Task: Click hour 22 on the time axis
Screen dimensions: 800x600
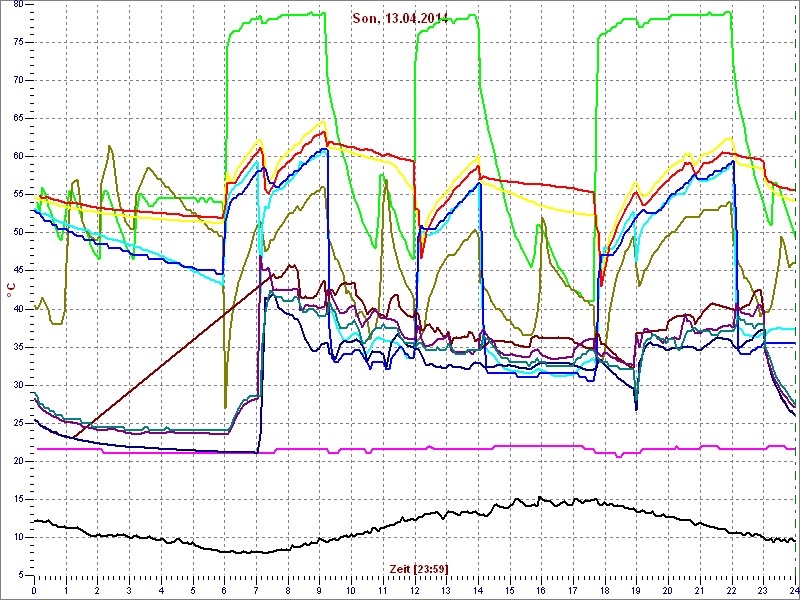Action: click(x=732, y=588)
